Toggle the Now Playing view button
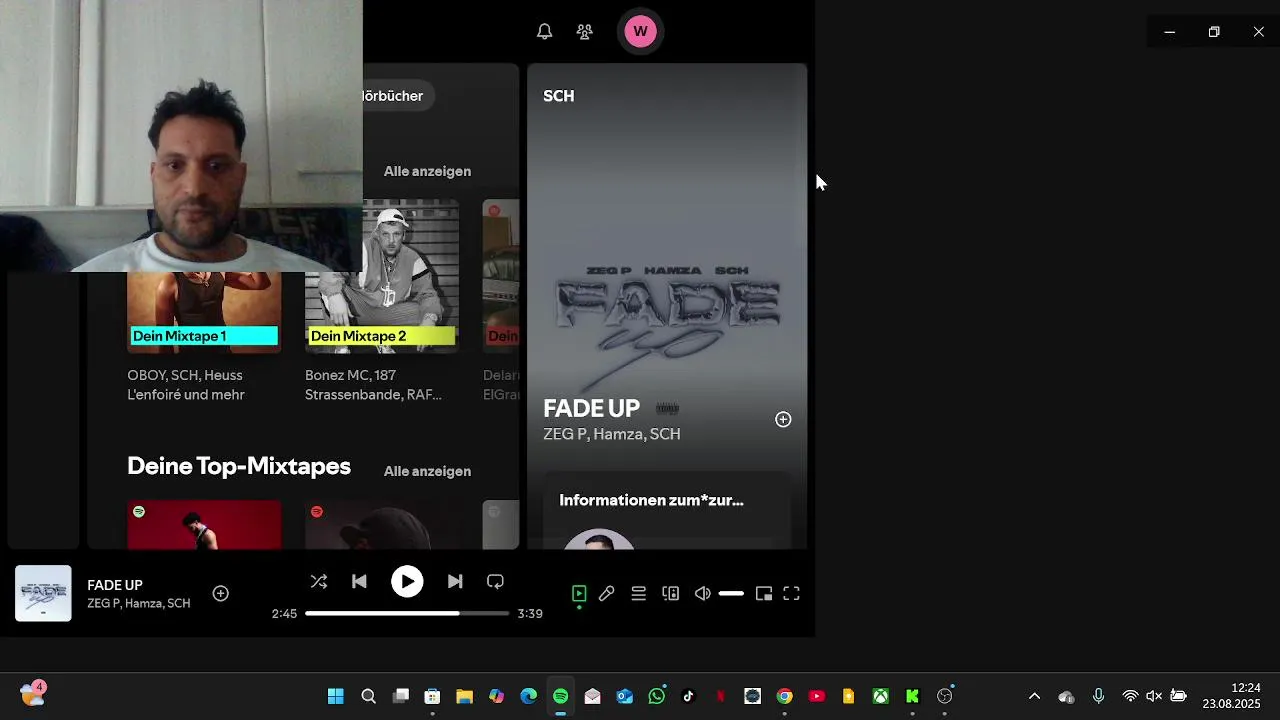 (579, 594)
